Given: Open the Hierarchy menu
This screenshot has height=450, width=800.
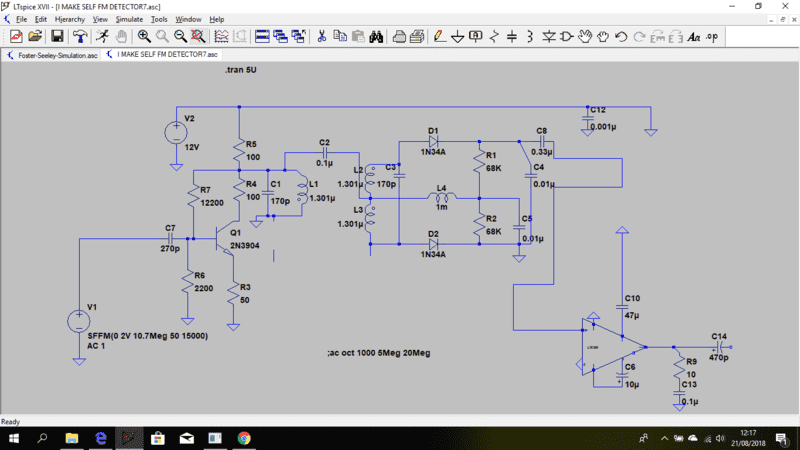Looking at the screenshot, I should (69, 19).
